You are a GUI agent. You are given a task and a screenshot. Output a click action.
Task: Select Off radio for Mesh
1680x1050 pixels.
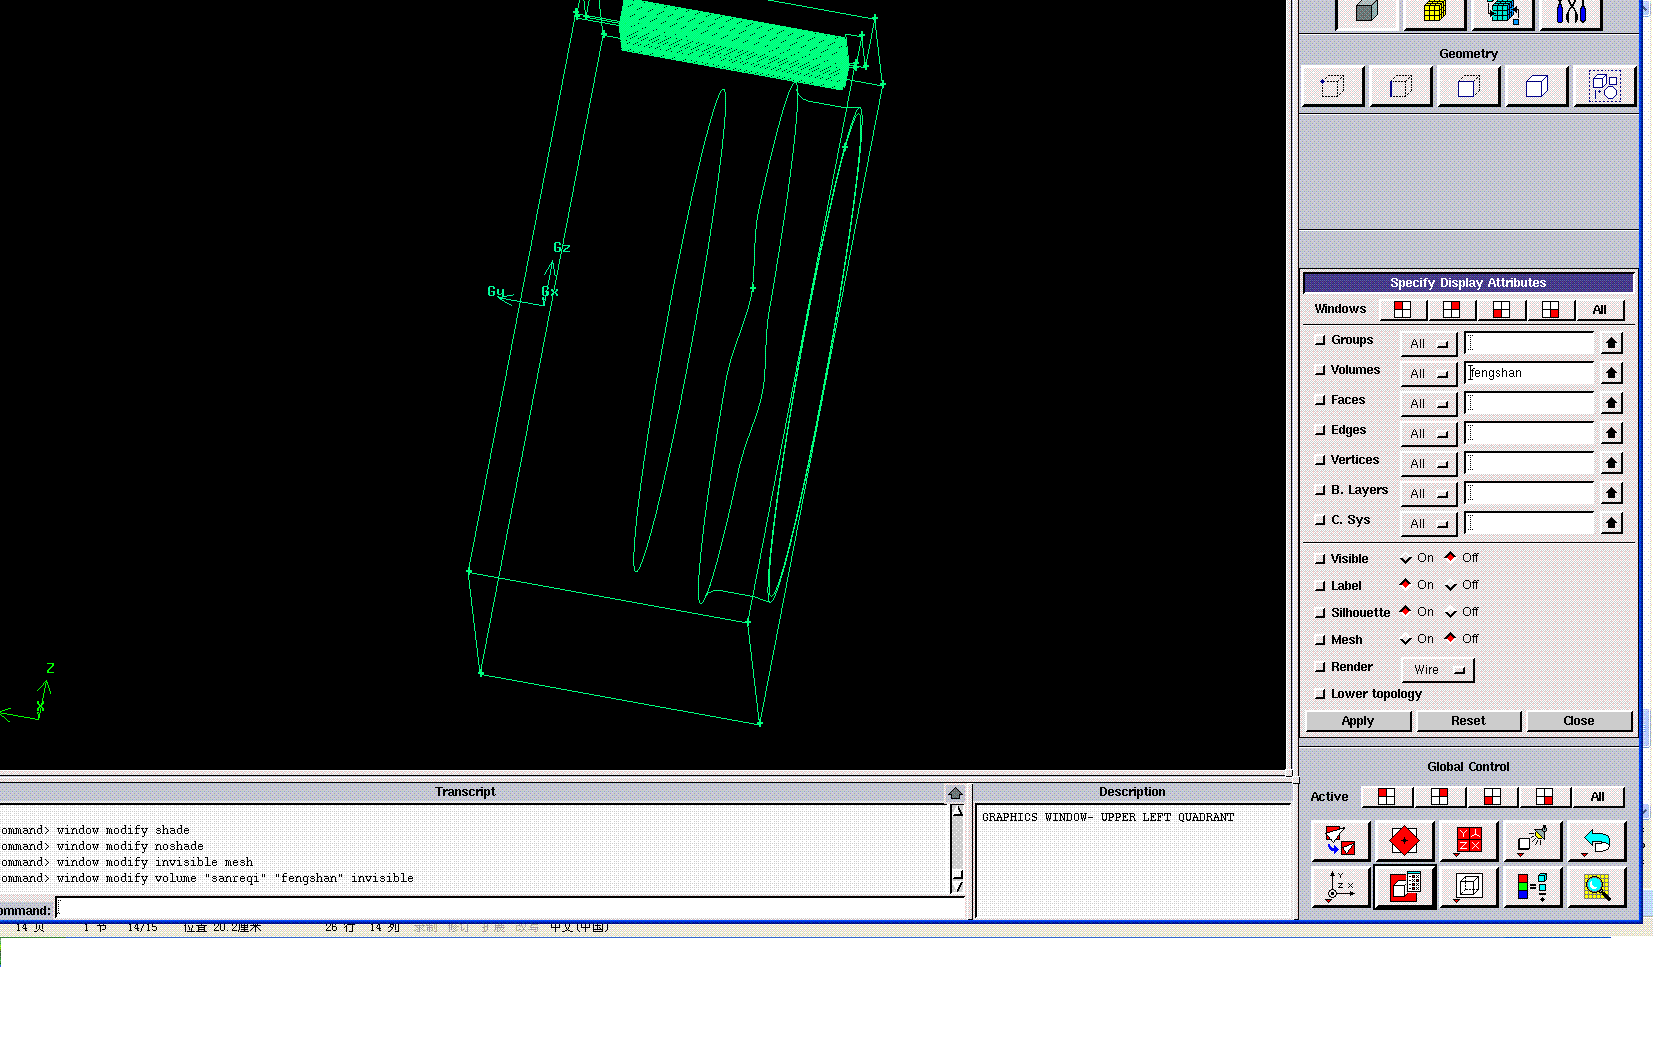[1451, 639]
